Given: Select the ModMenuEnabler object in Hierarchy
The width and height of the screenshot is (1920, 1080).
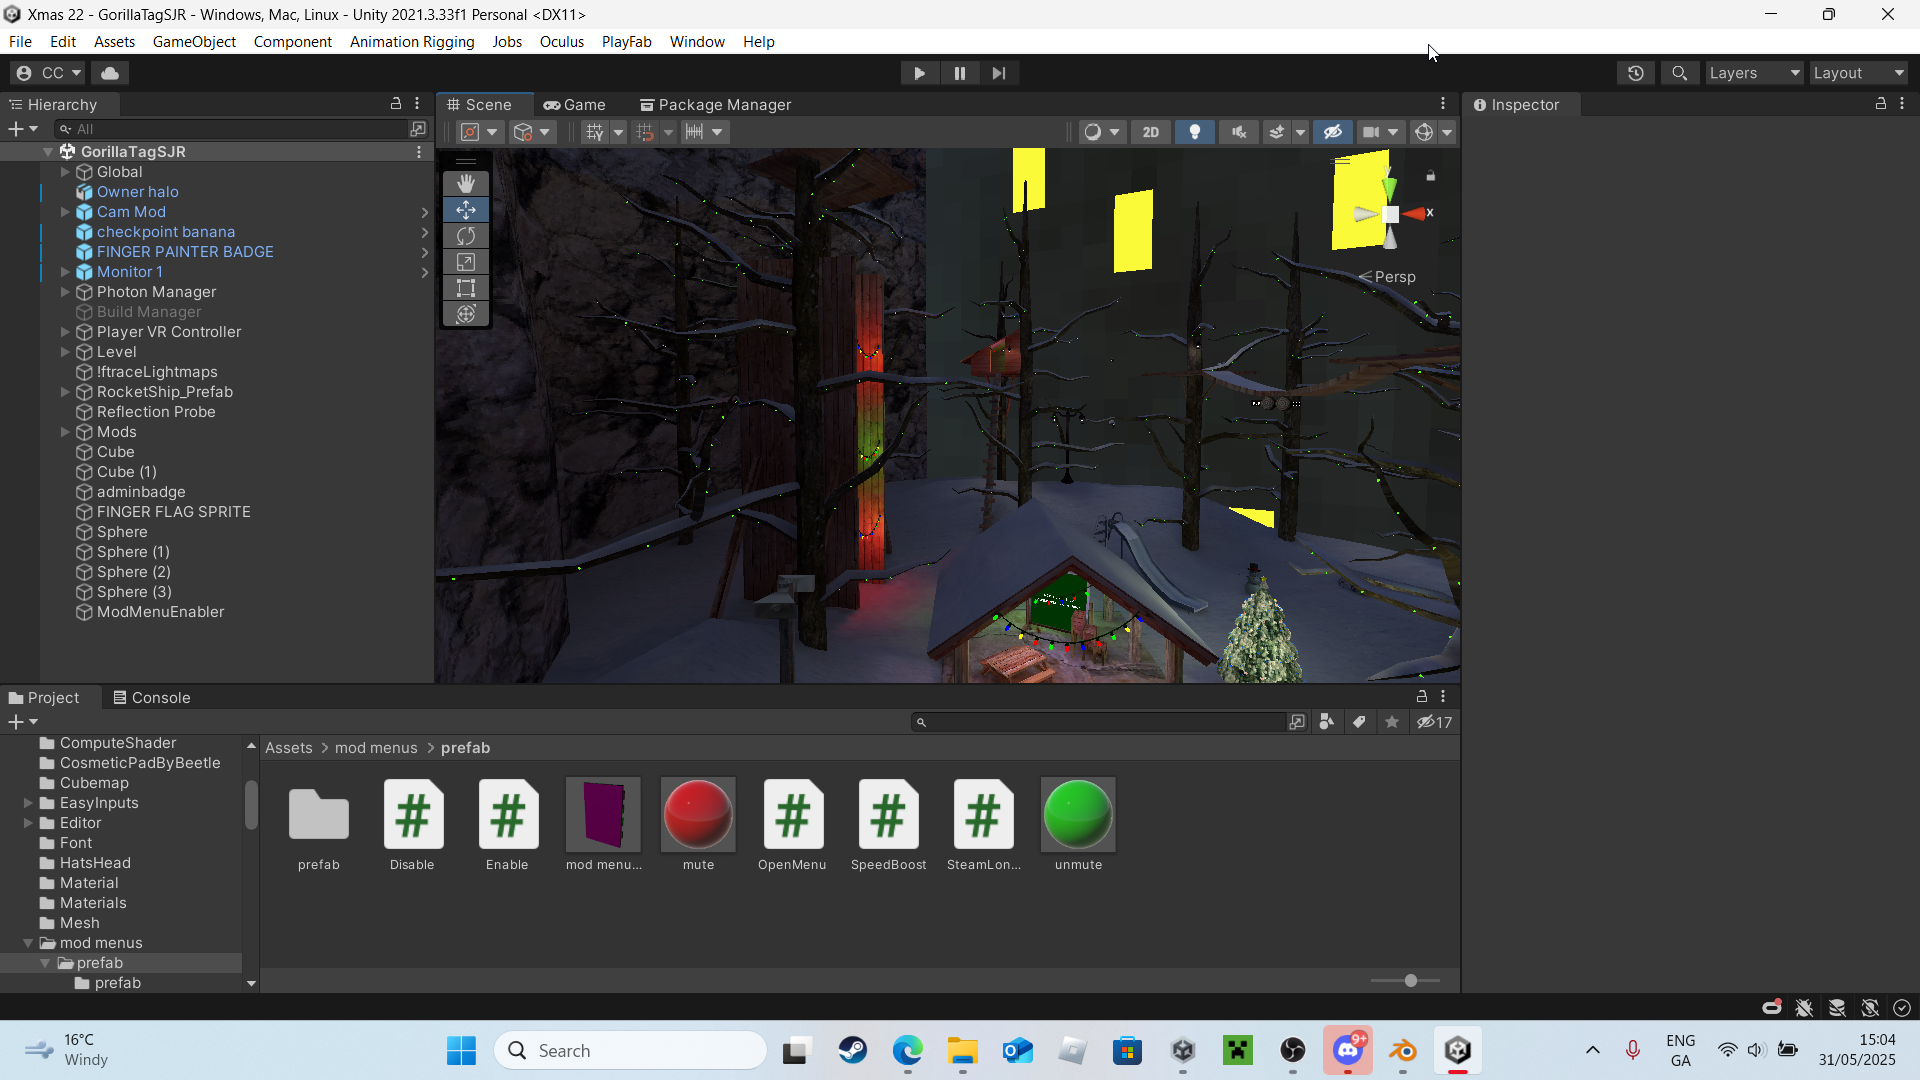Looking at the screenshot, I should point(160,612).
